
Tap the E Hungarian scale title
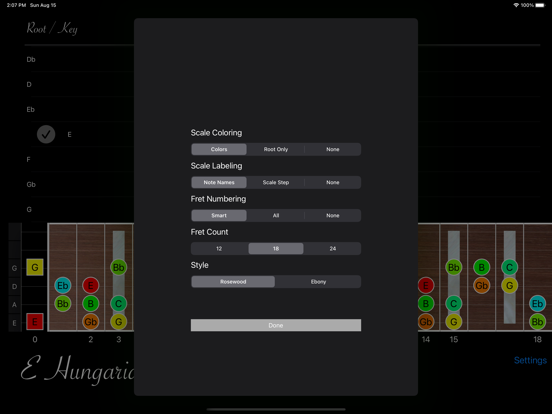pos(77,370)
